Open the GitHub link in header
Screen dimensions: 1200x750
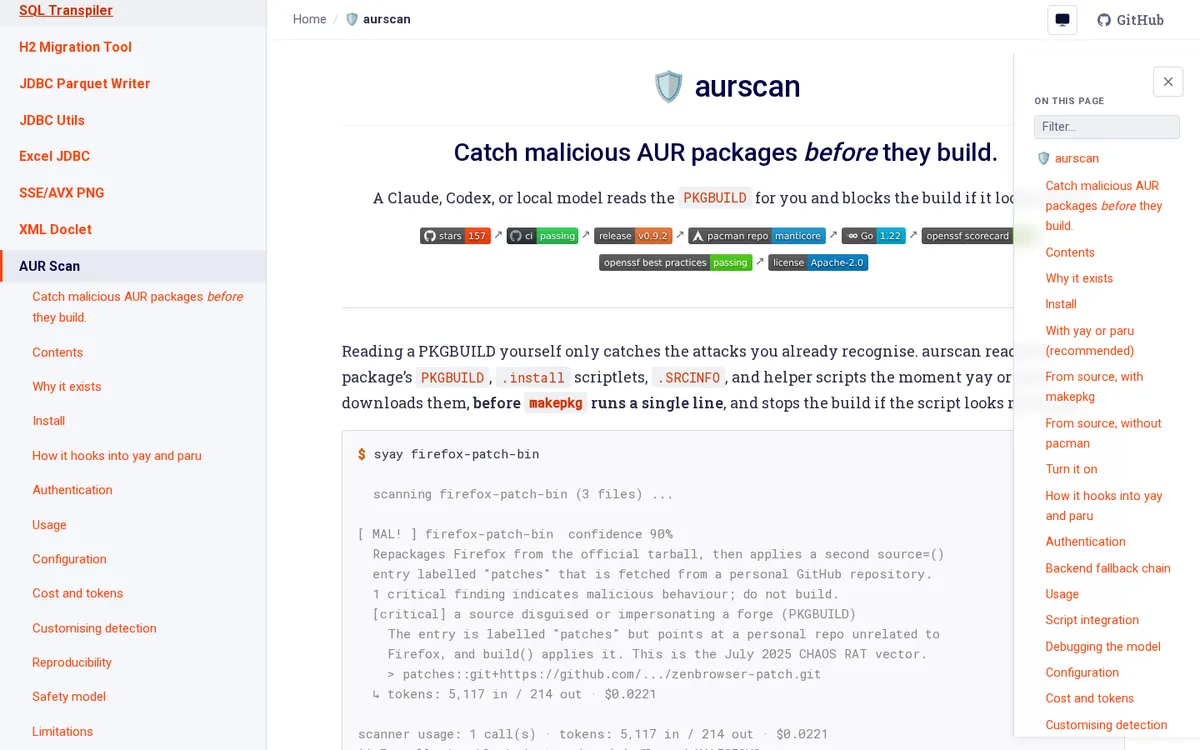tap(1130, 20)
